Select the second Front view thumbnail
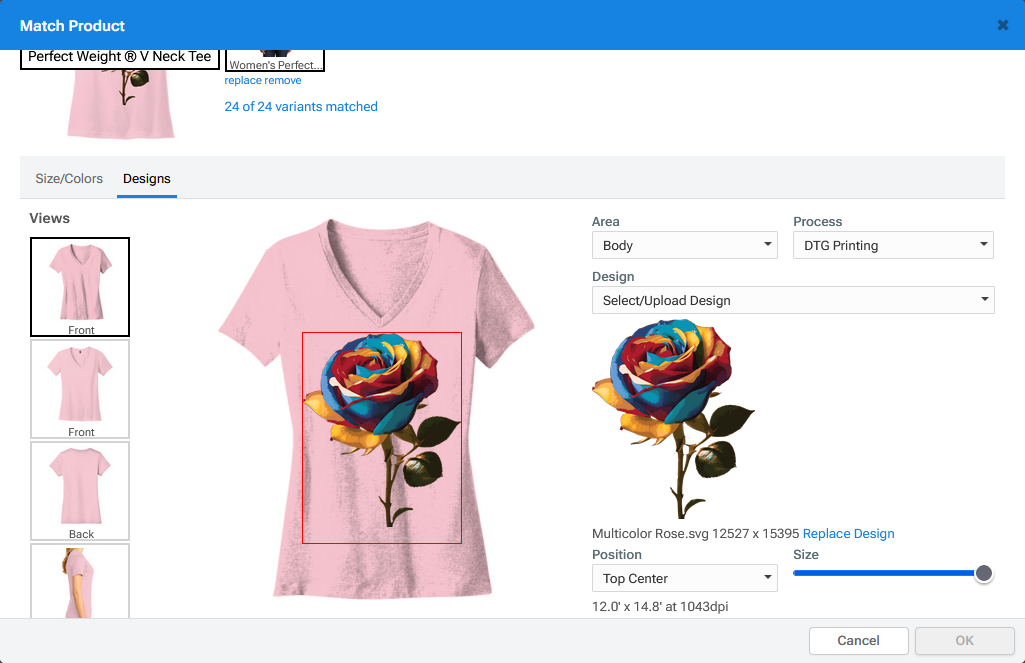1025x663 pixels. click(80, 388)
